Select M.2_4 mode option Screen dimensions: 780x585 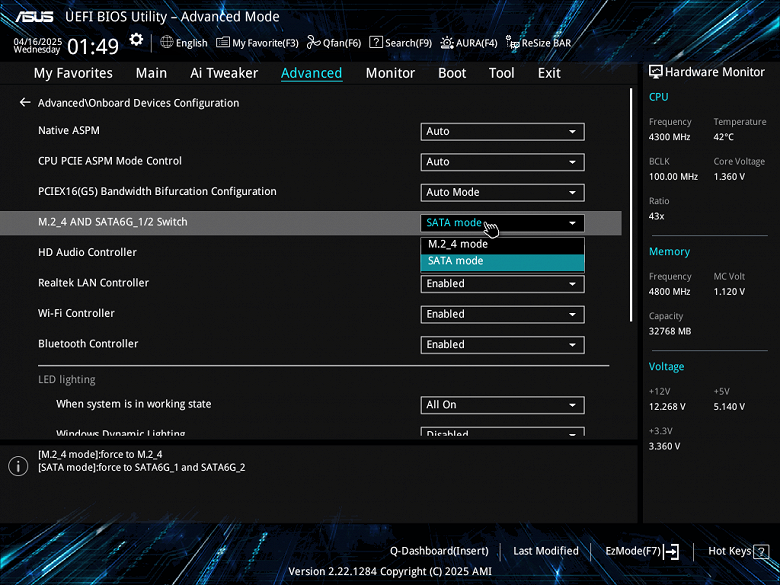coord(502,244)
